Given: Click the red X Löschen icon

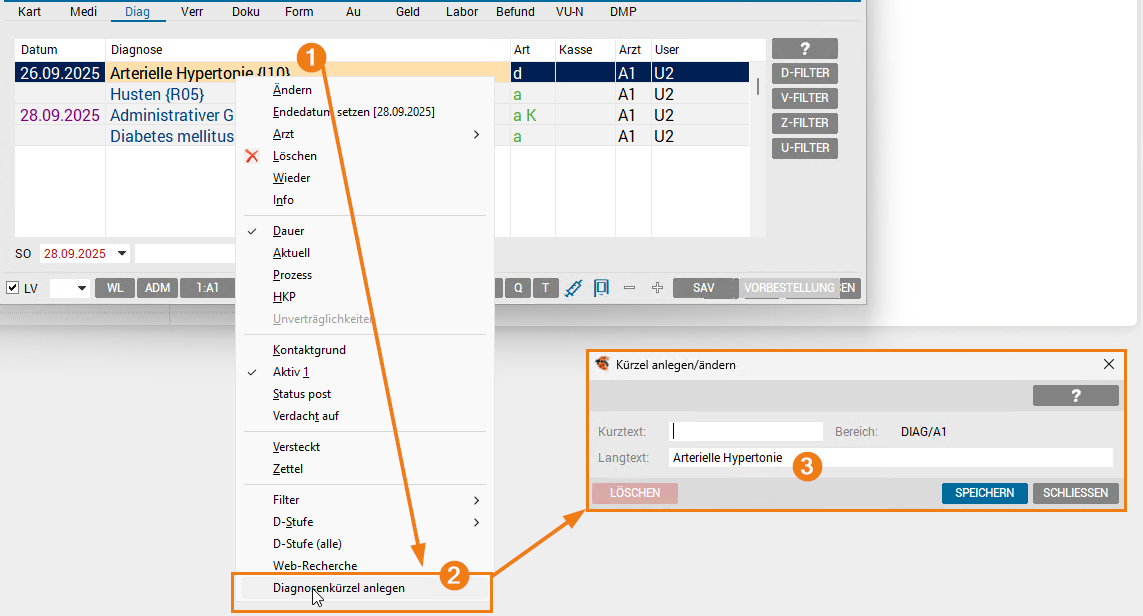Looking at the screenshot, I should [x=252, y=156].
